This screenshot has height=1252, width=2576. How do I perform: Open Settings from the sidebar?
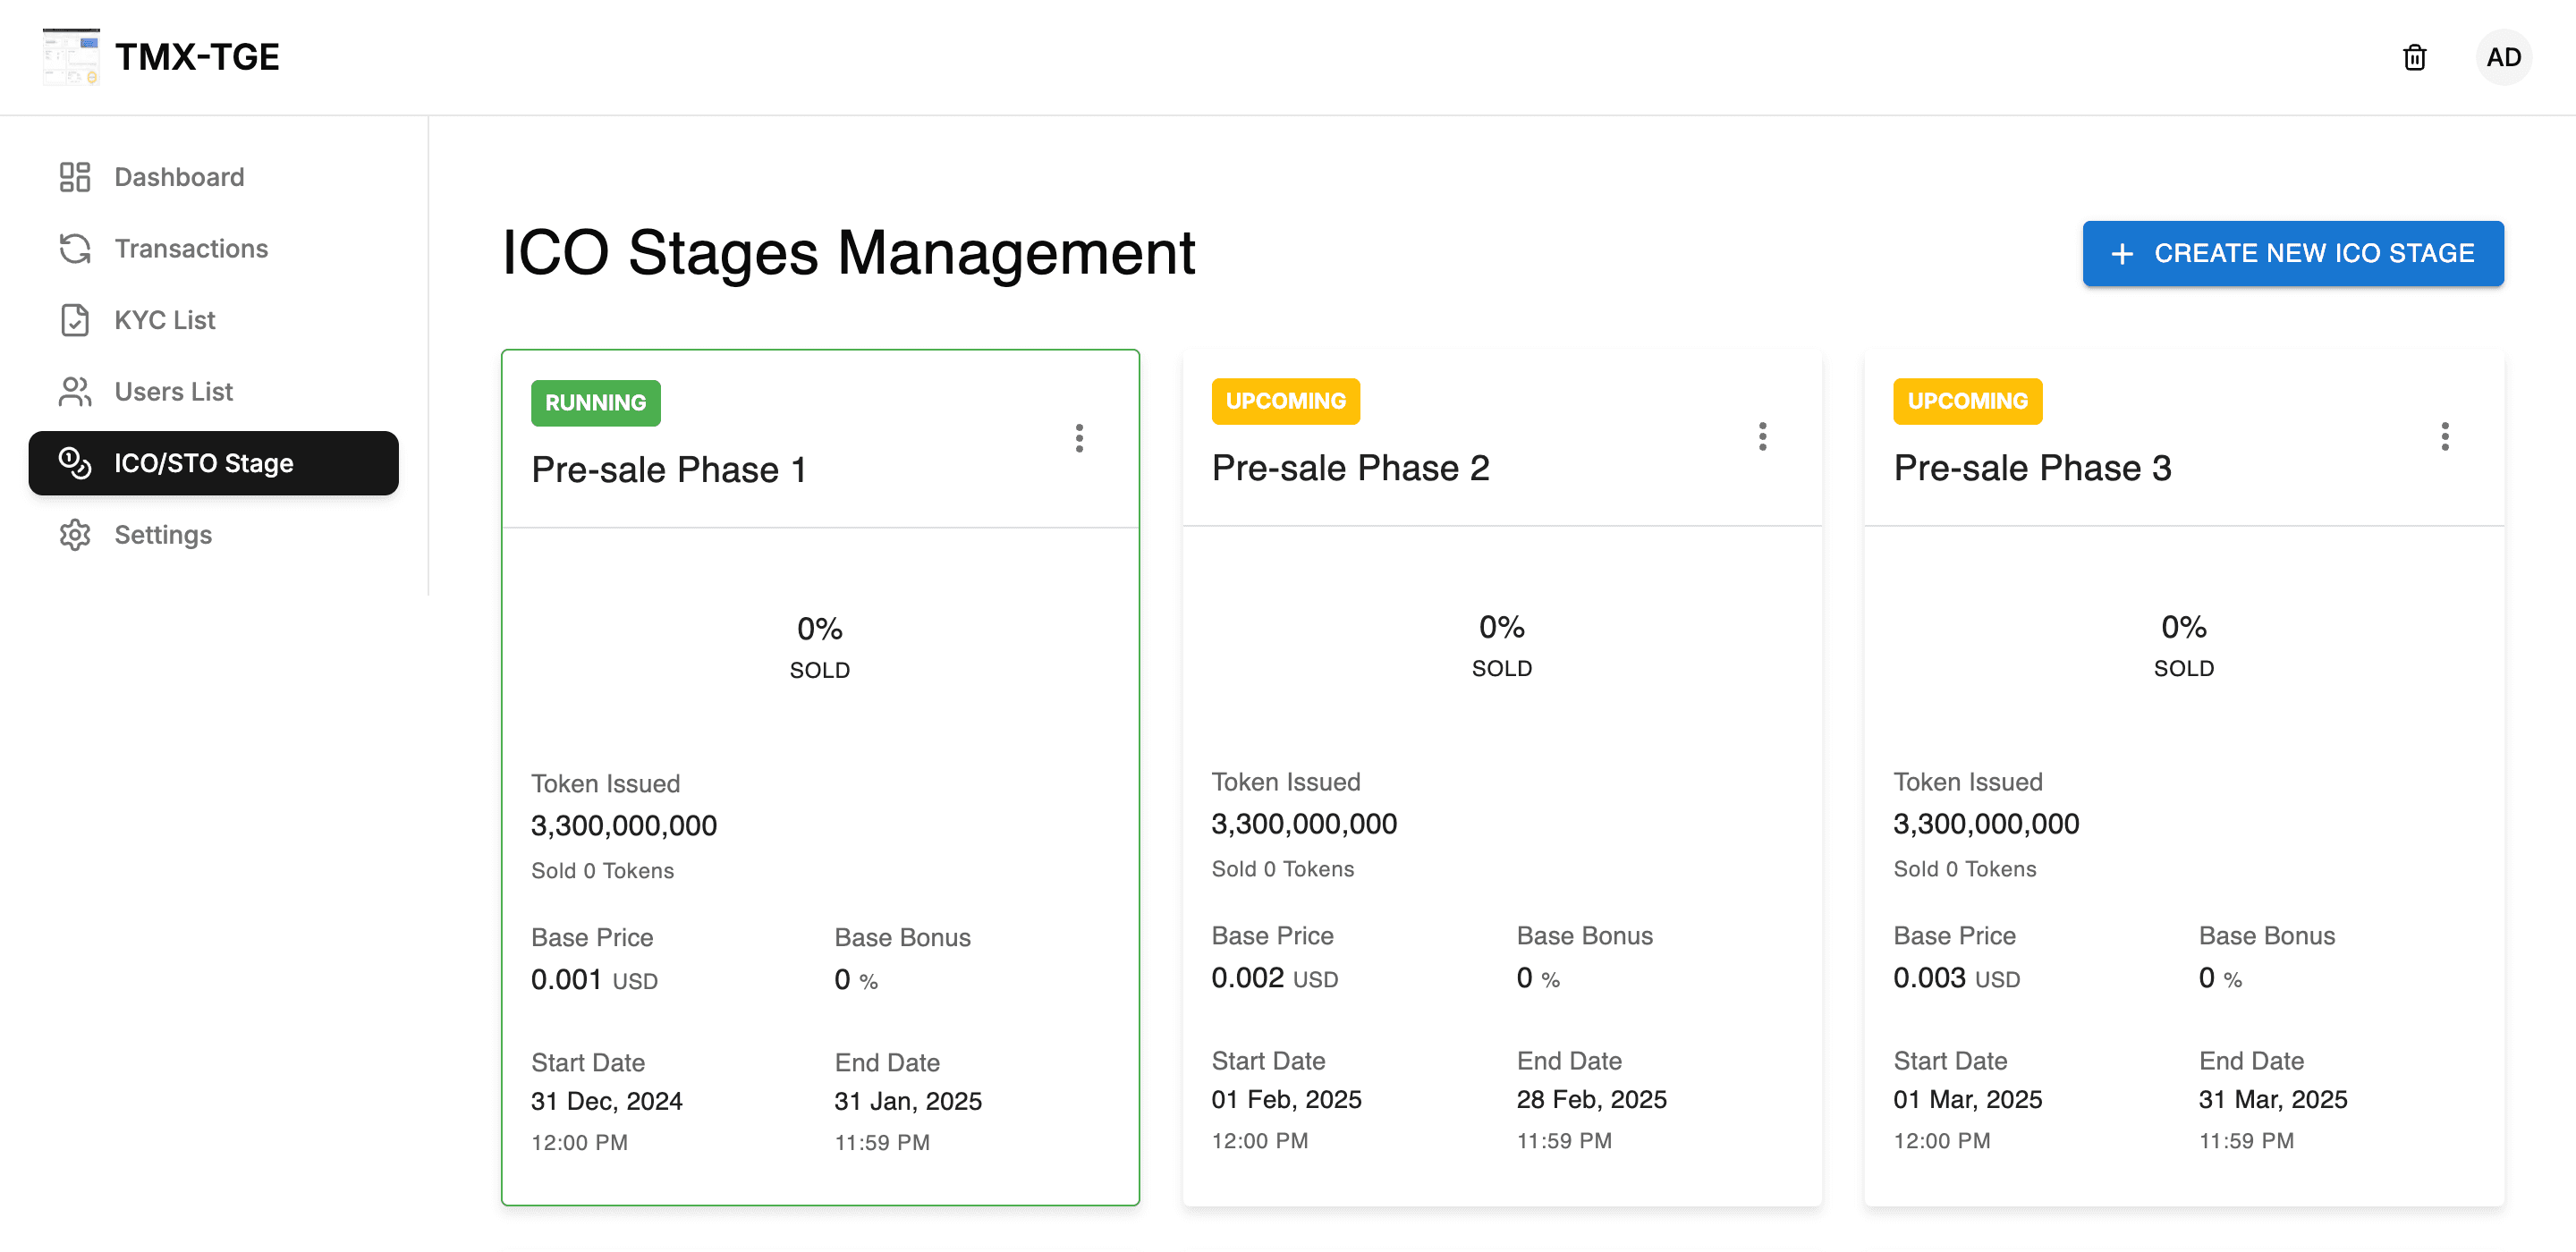[214, 535]
